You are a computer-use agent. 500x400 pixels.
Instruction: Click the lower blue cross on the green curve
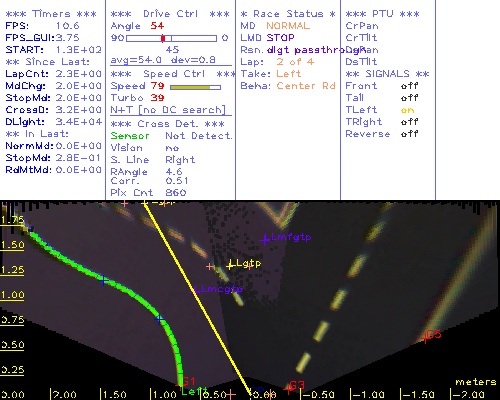159,319
